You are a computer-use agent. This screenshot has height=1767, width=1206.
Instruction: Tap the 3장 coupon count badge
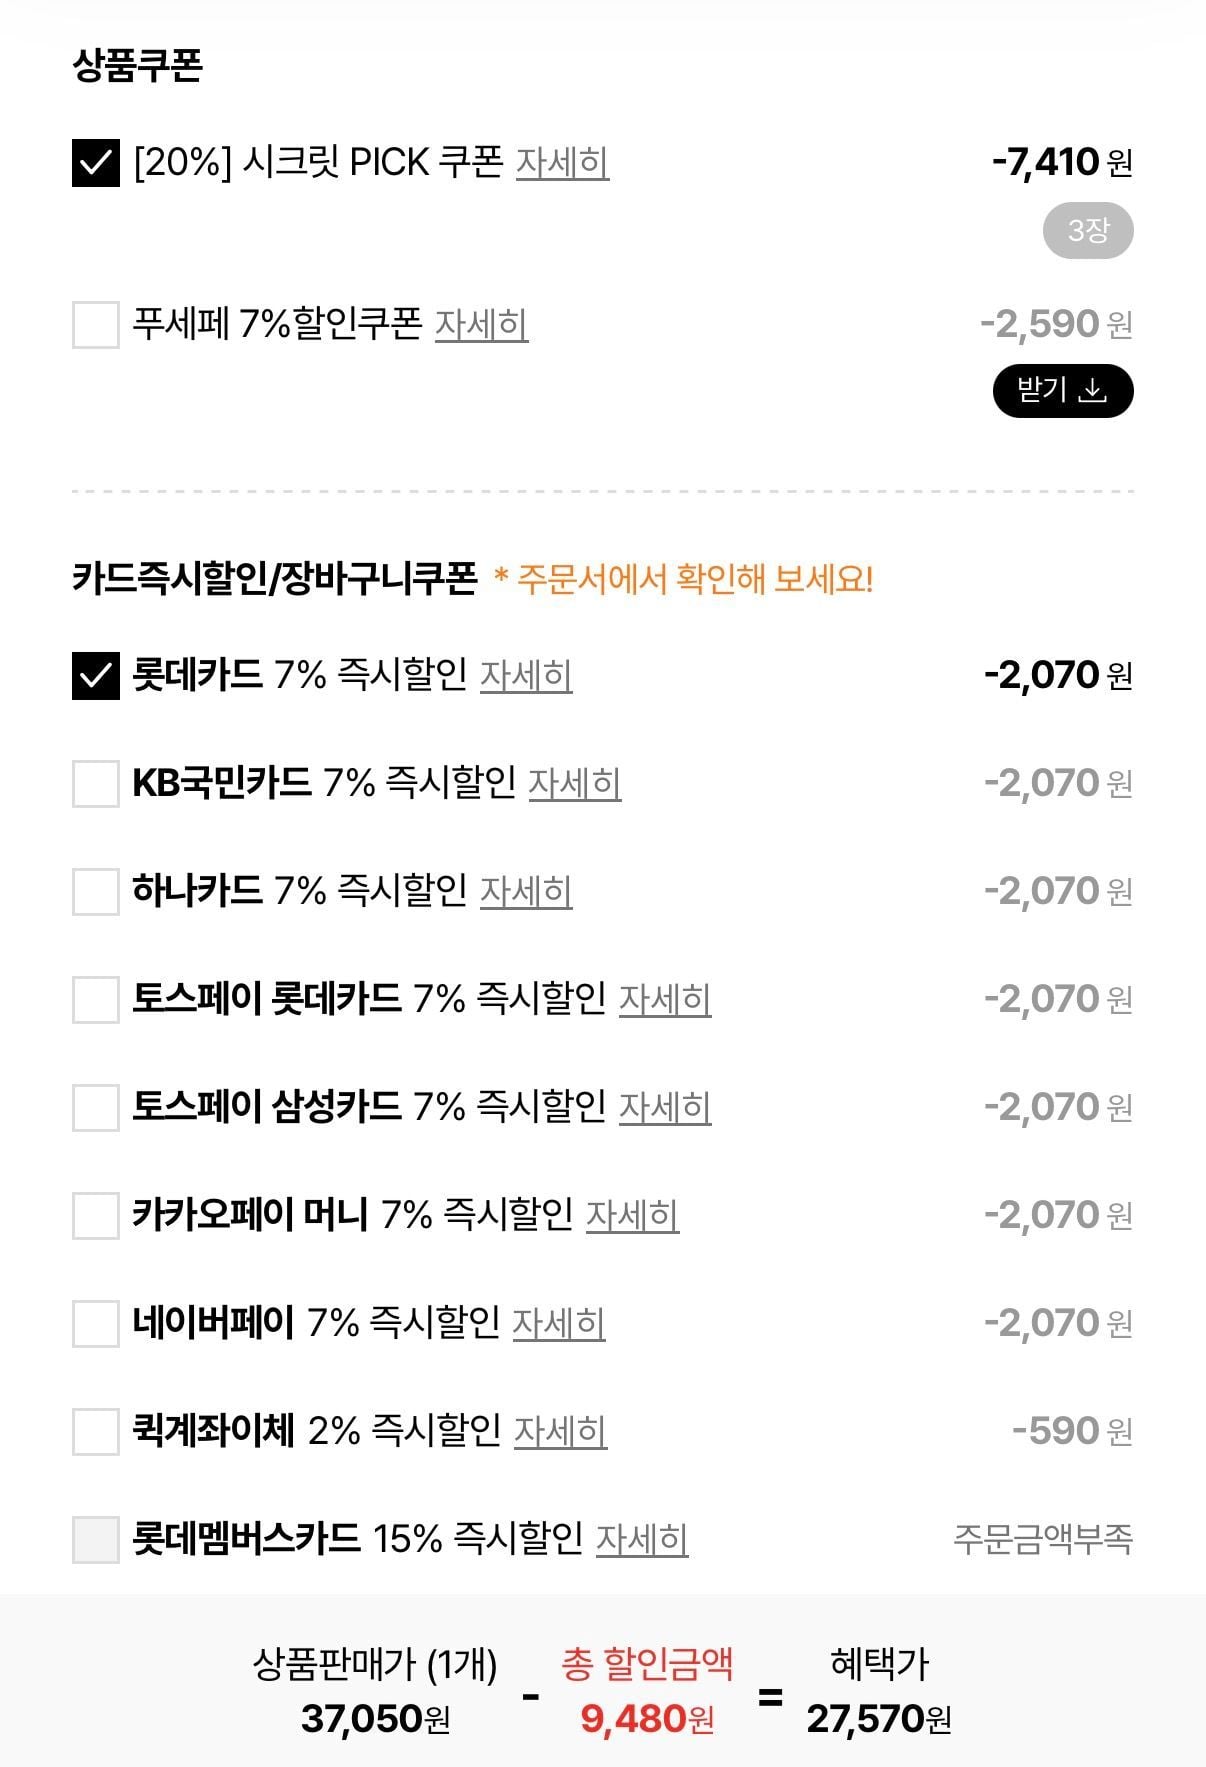[x=1087, y=231]
